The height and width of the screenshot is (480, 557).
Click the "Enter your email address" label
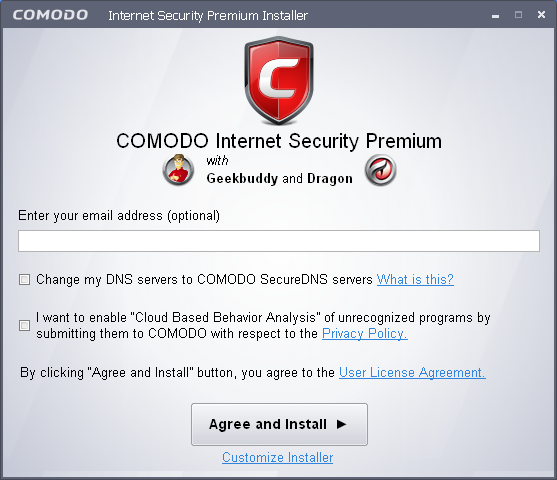pos(119,216)
